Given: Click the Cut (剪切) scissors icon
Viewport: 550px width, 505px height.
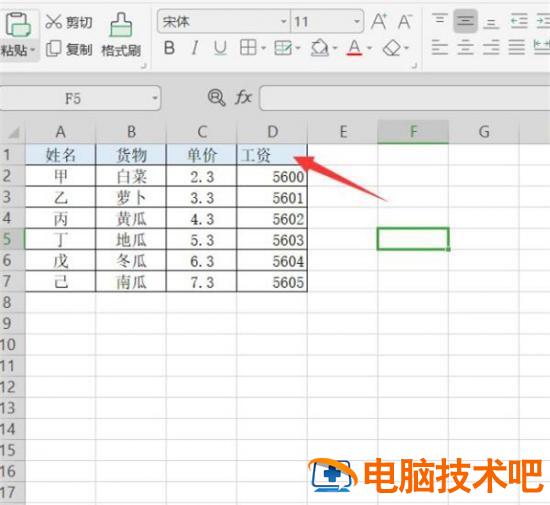Looking at the screenshot, I should [x=54, y=22].
